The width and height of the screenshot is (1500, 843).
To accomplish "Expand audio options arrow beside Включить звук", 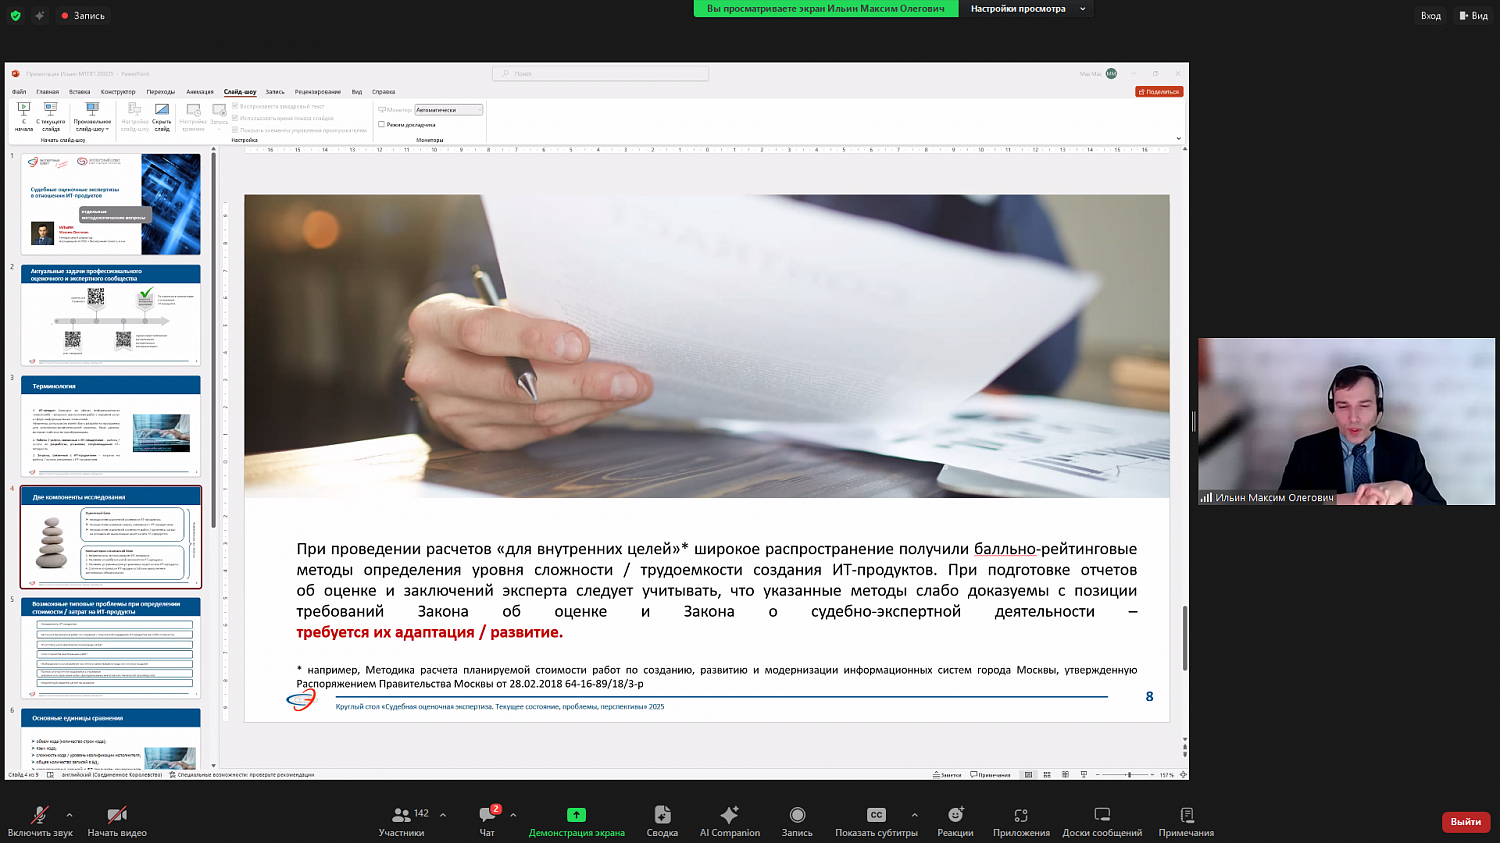I will pos(69,815).
